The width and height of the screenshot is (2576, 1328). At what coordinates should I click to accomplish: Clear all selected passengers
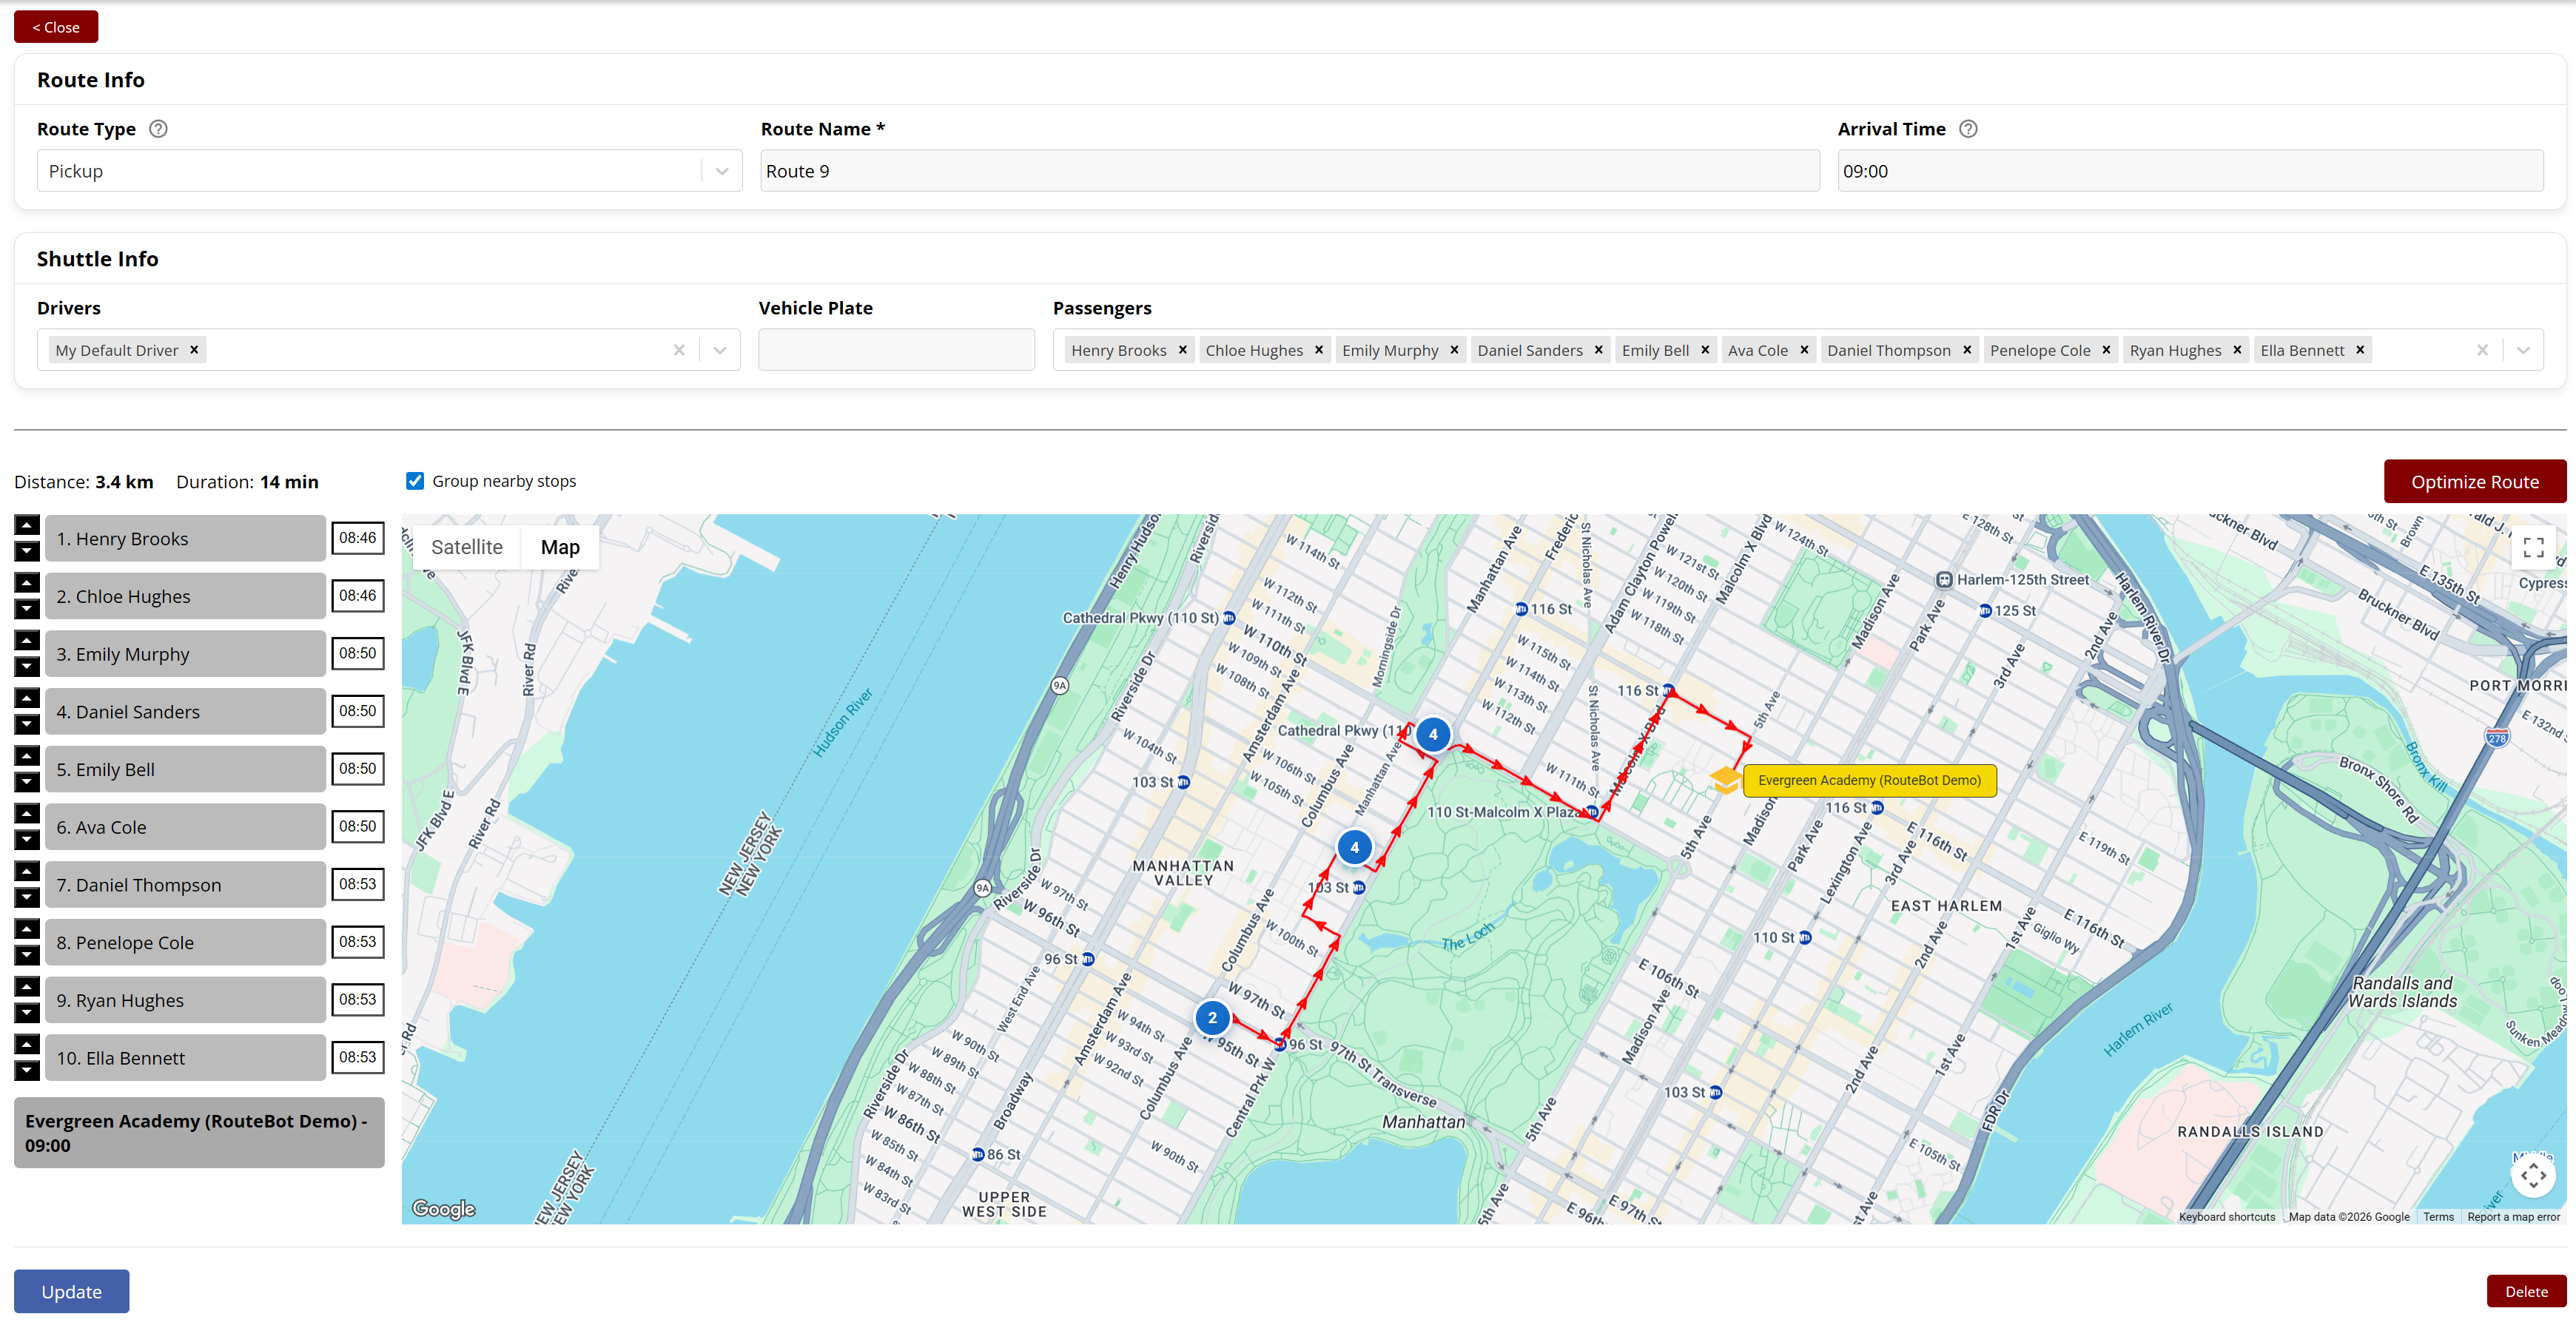point(2483,349)
